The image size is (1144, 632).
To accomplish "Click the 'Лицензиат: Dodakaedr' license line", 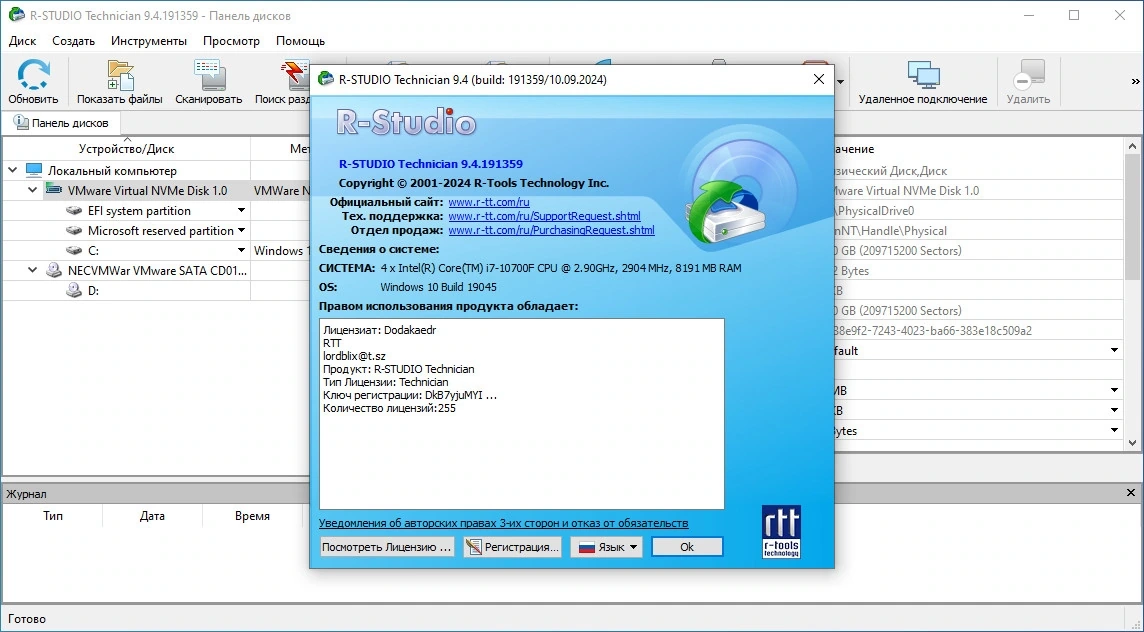I will pos(379,330).
